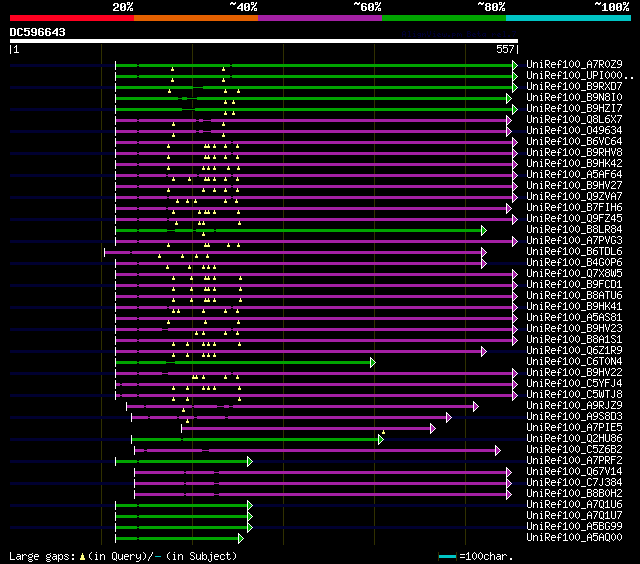Click the orange ~40% identity legend segment
640x564 pixels.
point(196,18)
